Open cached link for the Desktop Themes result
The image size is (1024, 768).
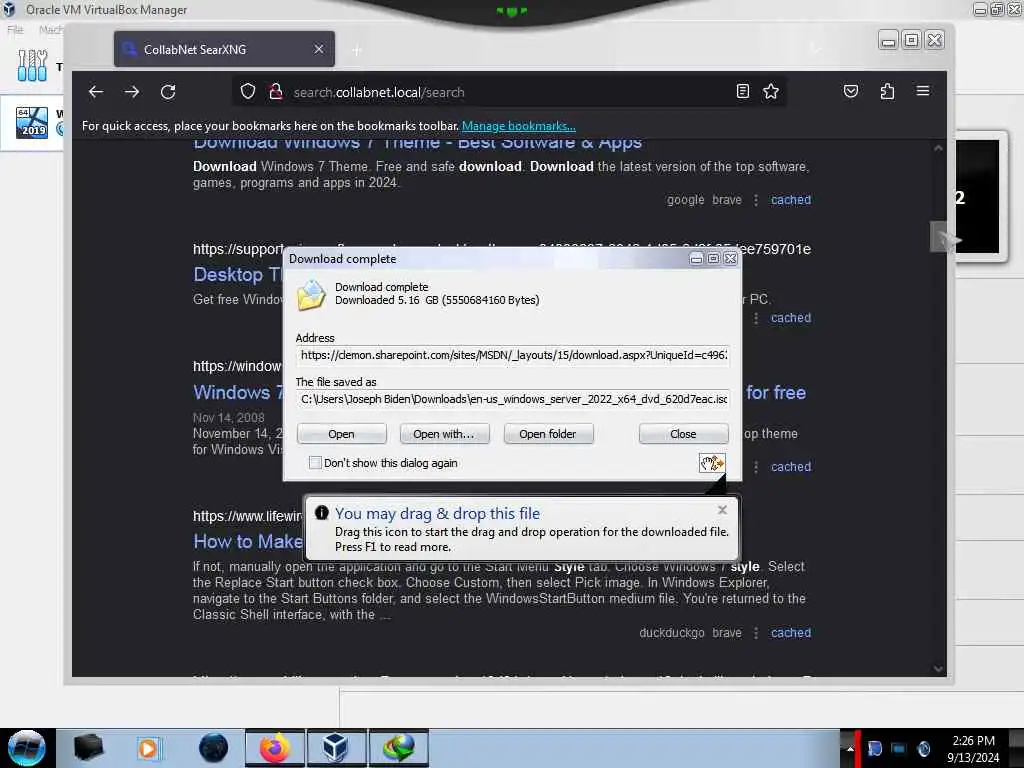(791, 318)
